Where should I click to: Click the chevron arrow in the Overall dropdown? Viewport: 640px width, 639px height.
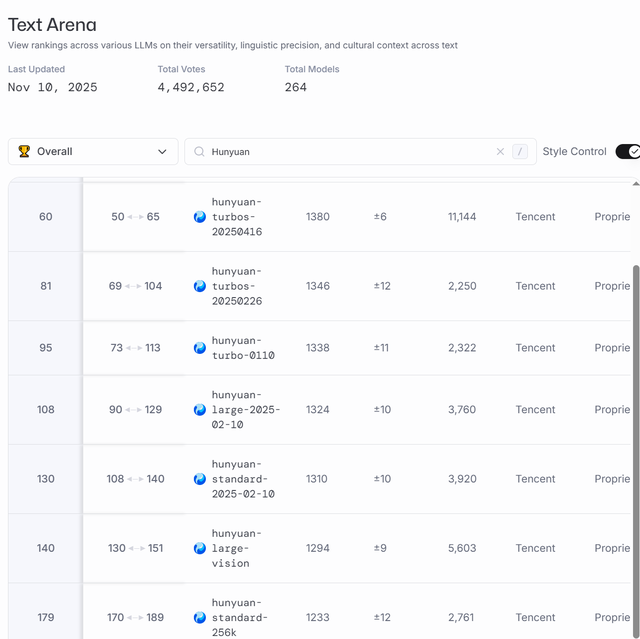162,152
